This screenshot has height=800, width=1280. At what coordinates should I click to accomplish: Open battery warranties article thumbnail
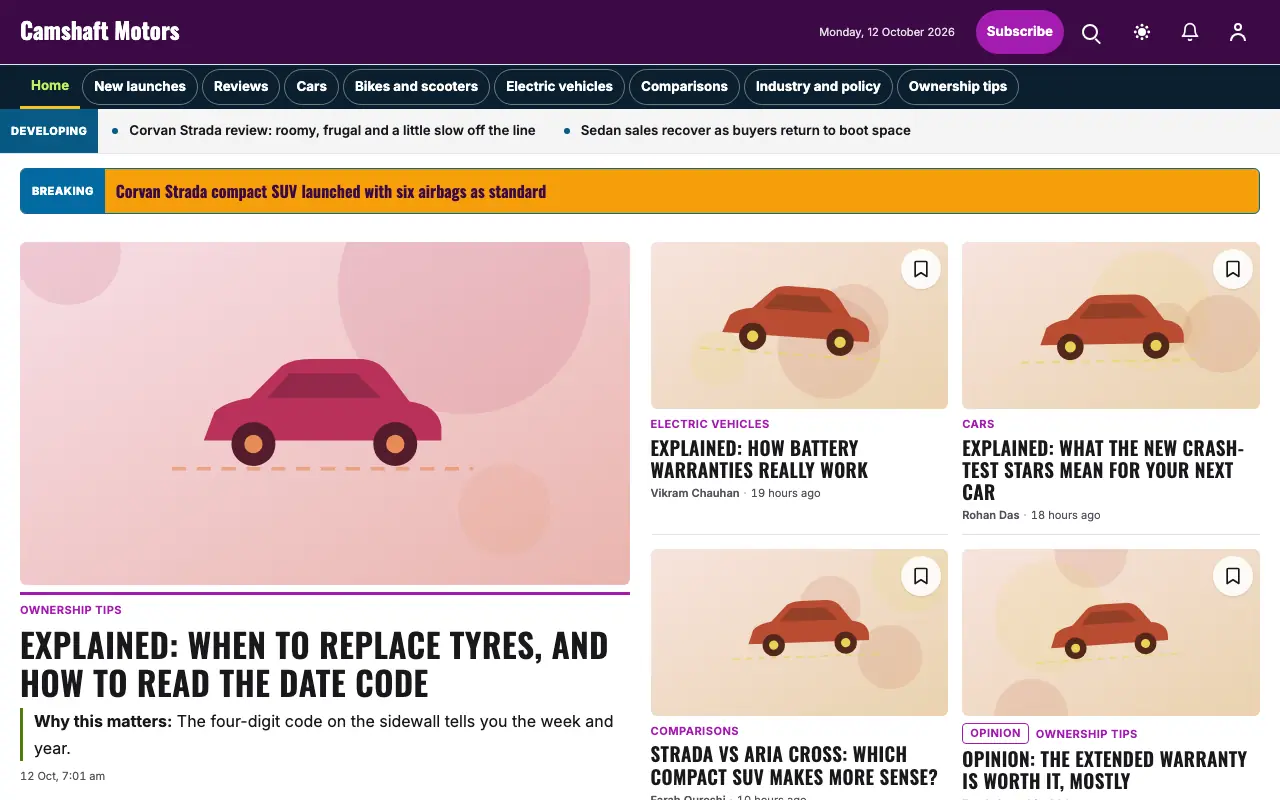click(x=799, y=325)
